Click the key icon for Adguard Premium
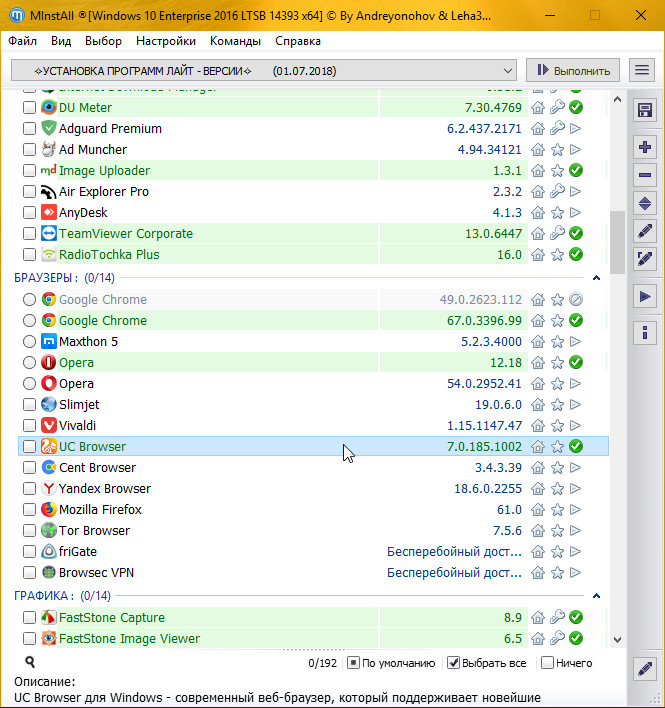Screen dimensions: 665x708 point(557,128)
